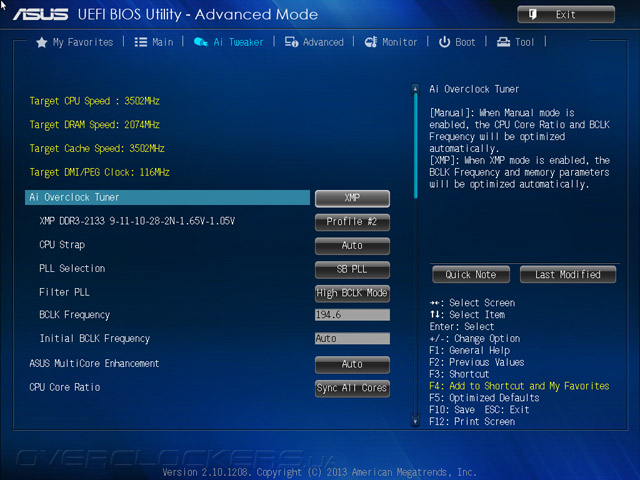Click the Ai Overclock Tuner help heading
Screen dimensions: 640x480
pos(474,89)
